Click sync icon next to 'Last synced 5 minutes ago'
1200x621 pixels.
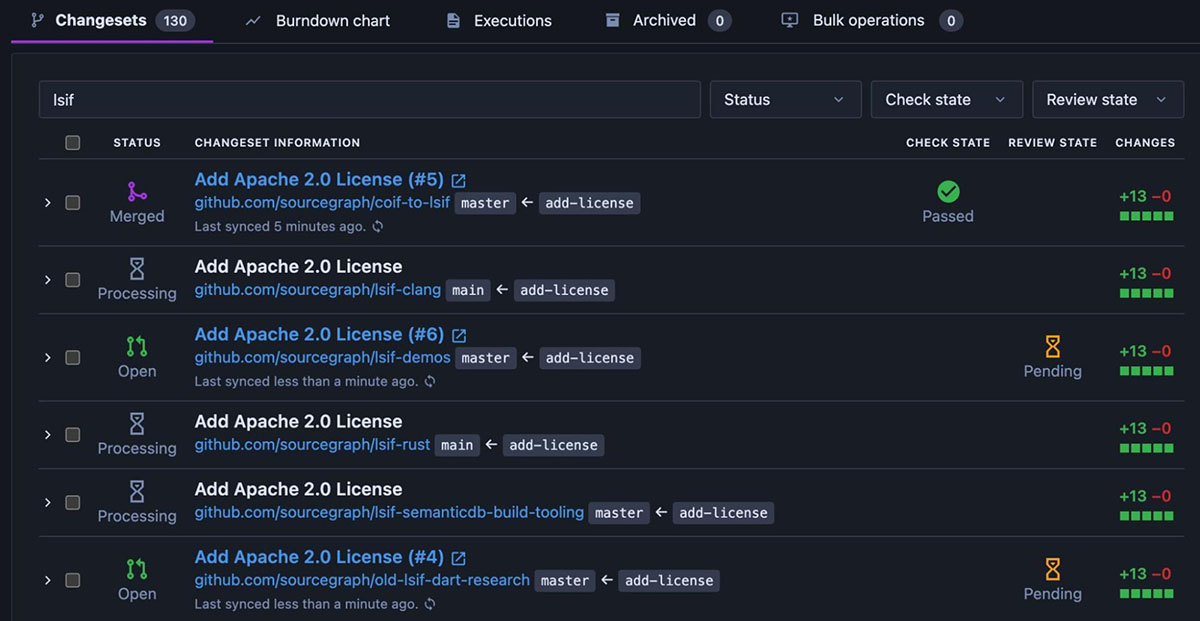[377, 227]
